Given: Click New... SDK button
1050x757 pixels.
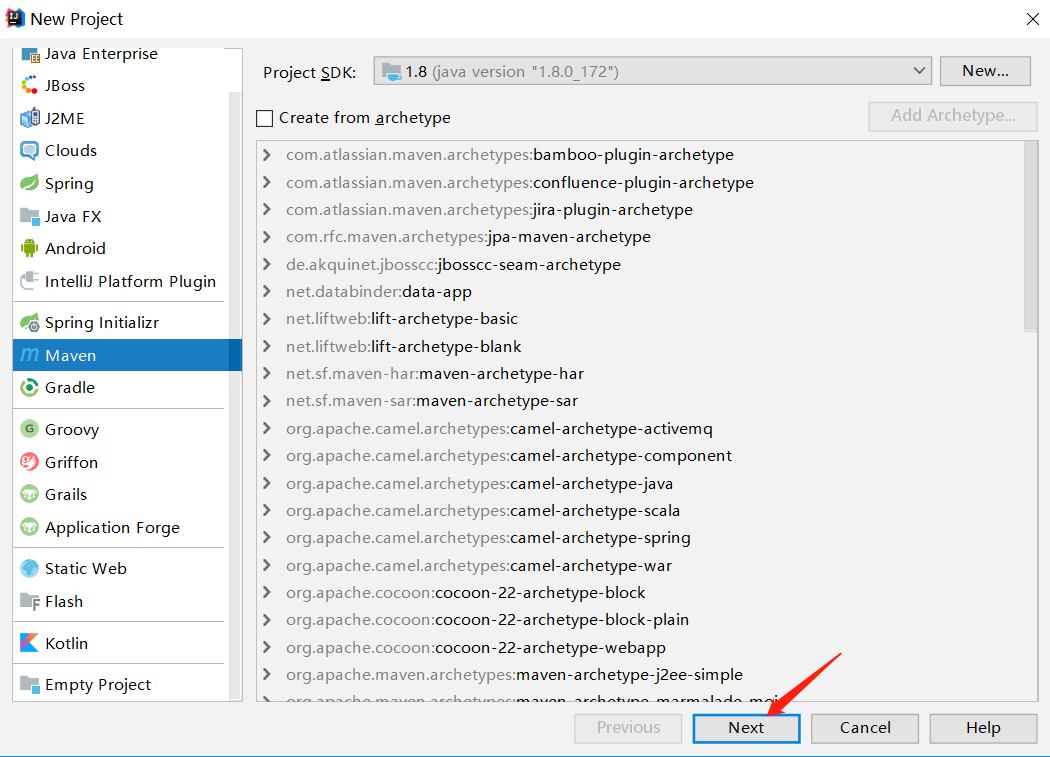Looking at the screenshot, I should [985, 71].
